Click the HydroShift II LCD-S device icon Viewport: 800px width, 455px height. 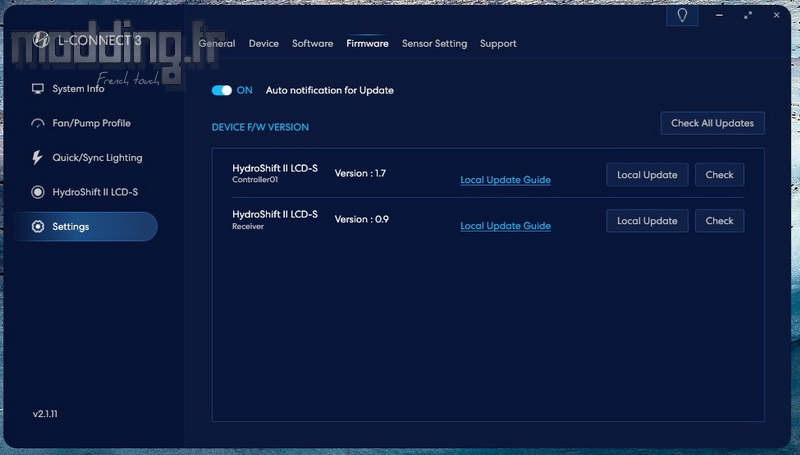point(38,192)
